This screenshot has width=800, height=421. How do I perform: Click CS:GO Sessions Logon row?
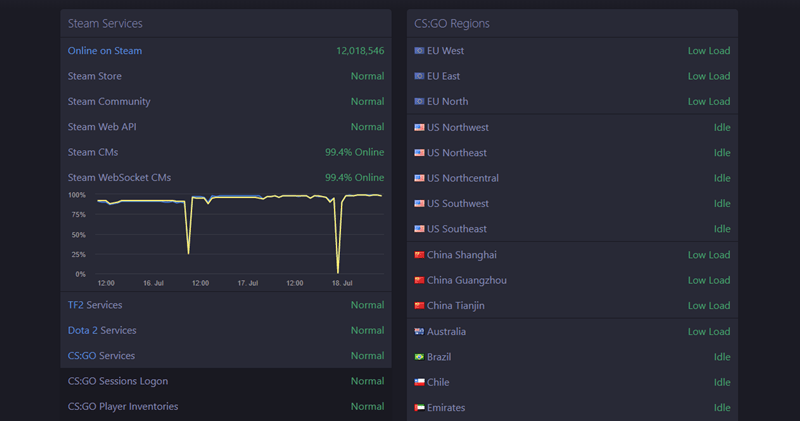[226, 381]
